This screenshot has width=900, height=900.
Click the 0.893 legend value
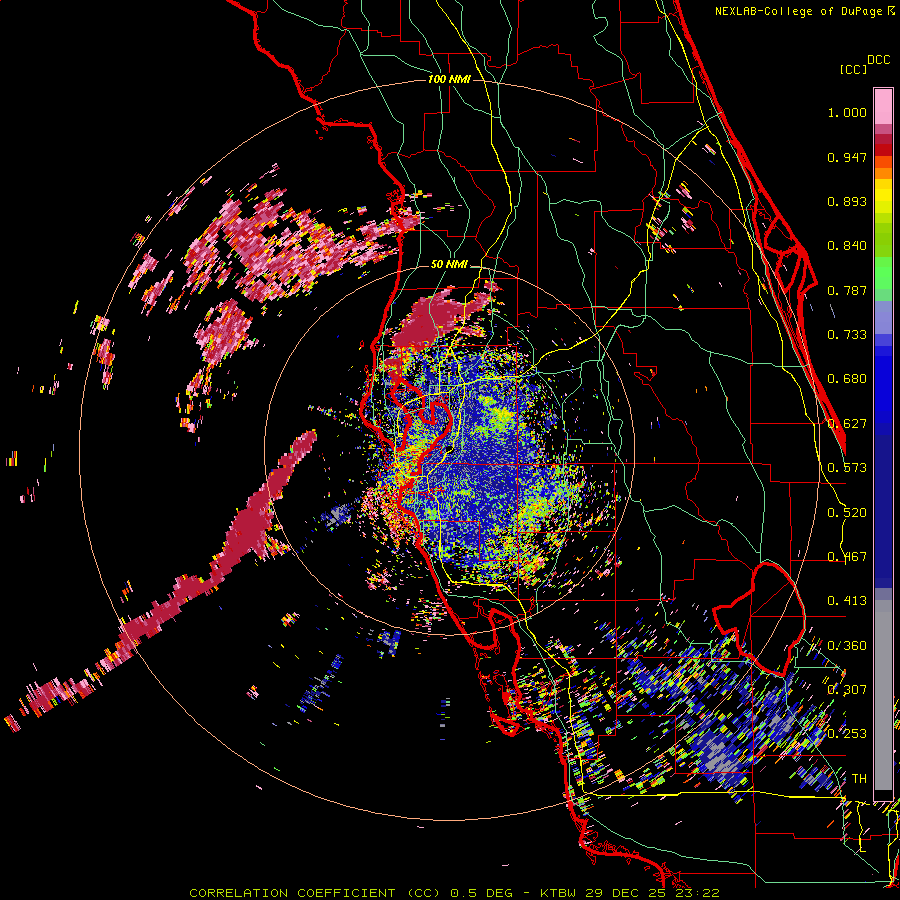coord(847,201)
